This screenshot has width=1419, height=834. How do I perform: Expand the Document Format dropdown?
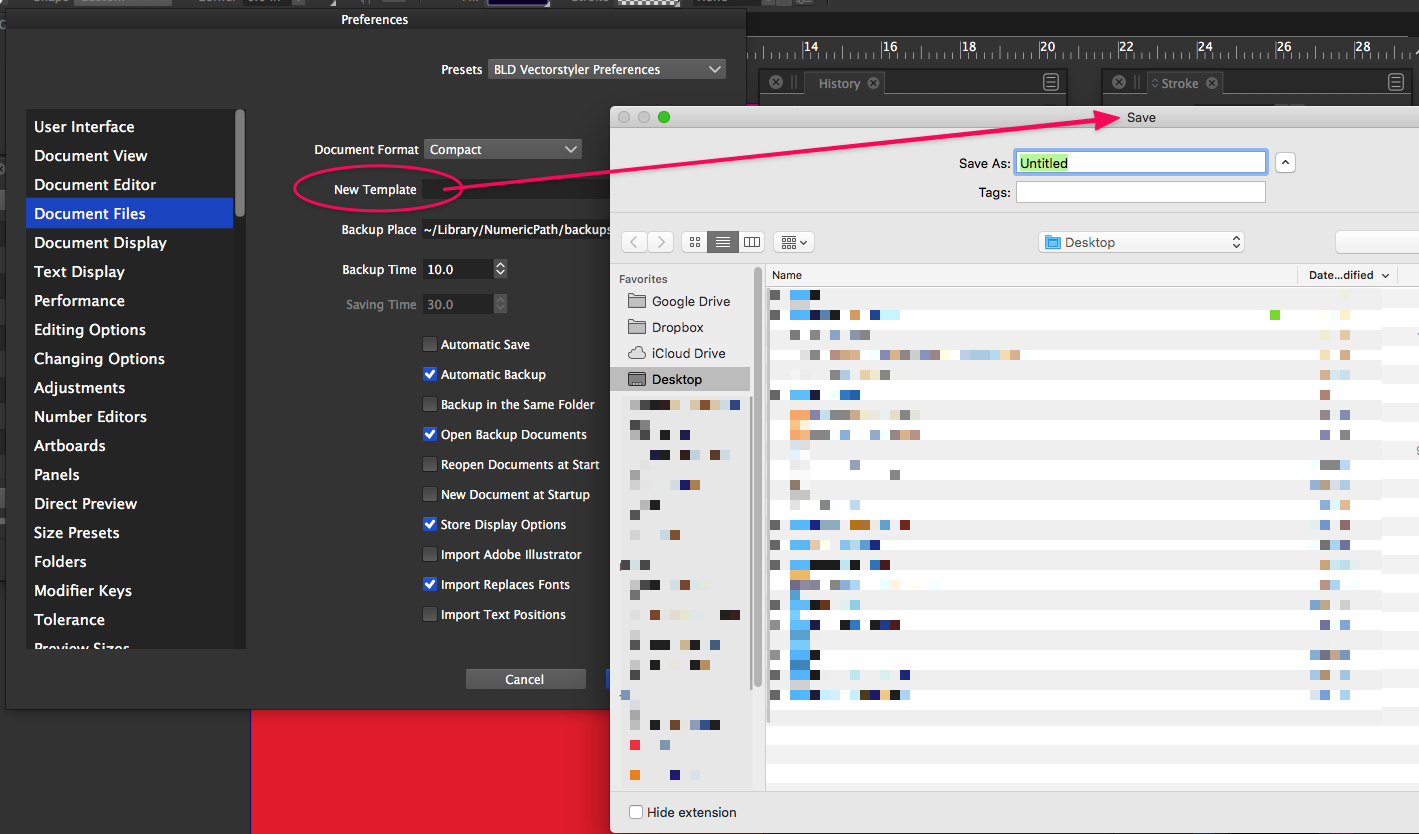pyautogui.click(x=502, y=150)
